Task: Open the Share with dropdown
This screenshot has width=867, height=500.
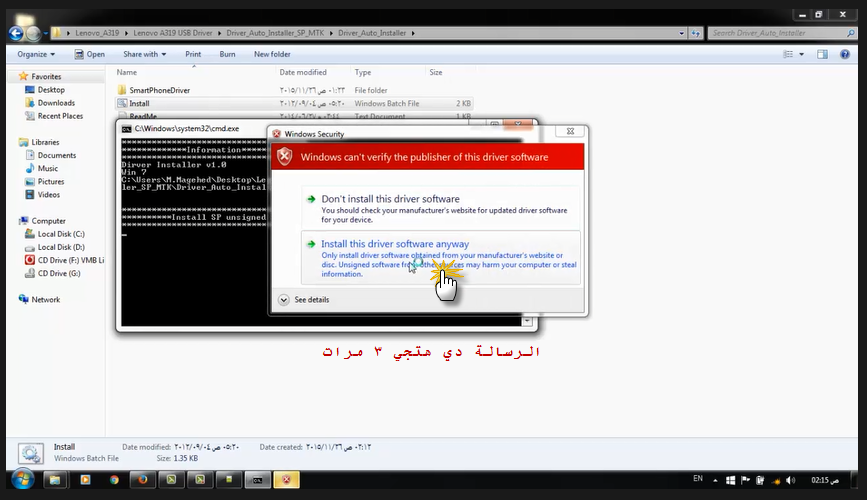Action: (144, 54)
